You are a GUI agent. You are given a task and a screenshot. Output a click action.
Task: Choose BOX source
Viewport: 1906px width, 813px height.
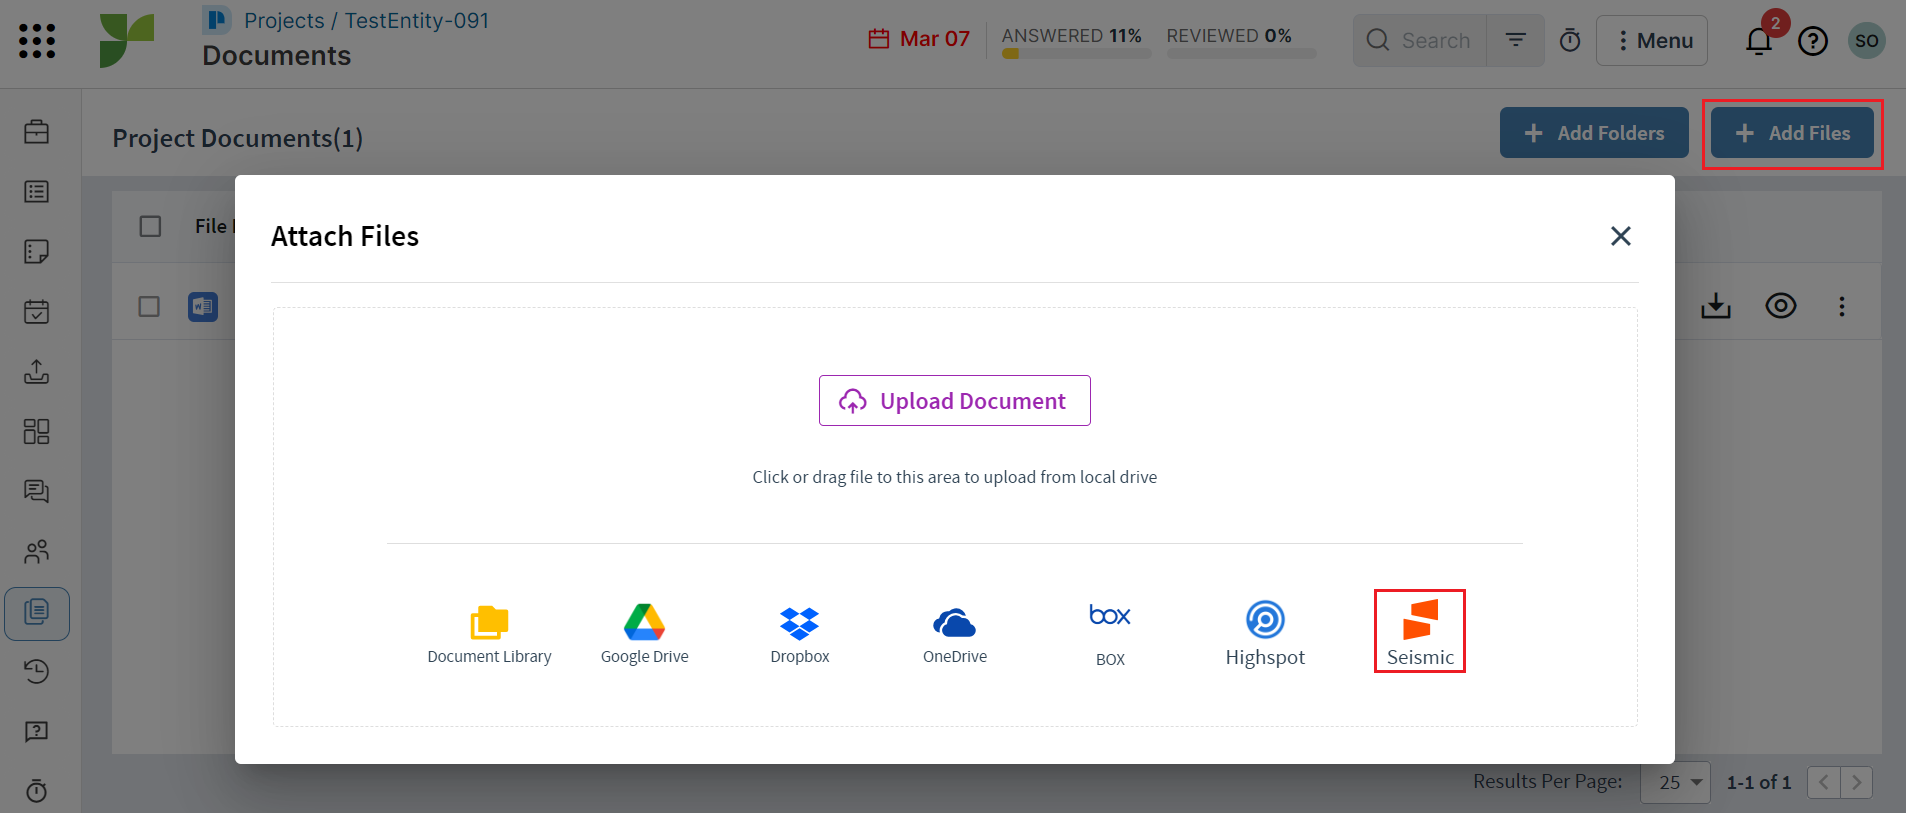[1110, 635]
